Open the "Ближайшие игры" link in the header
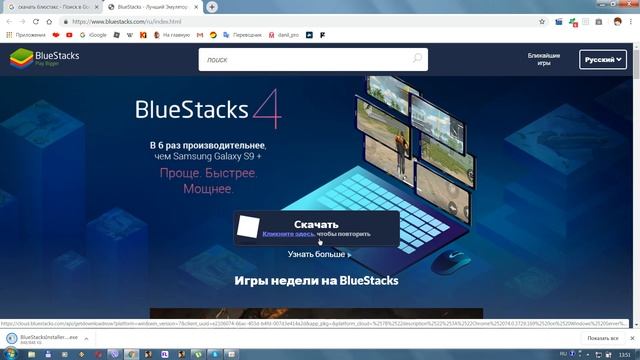This screenshot has height=360, width=640. 544,59
